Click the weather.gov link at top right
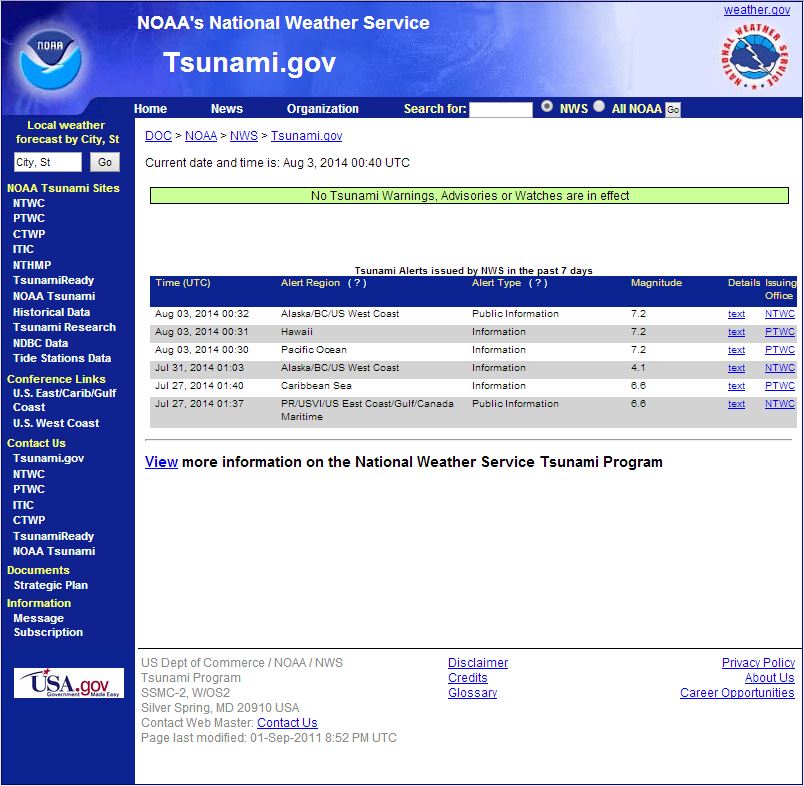Viewport: 804px width, 786px height. [757, 10]
